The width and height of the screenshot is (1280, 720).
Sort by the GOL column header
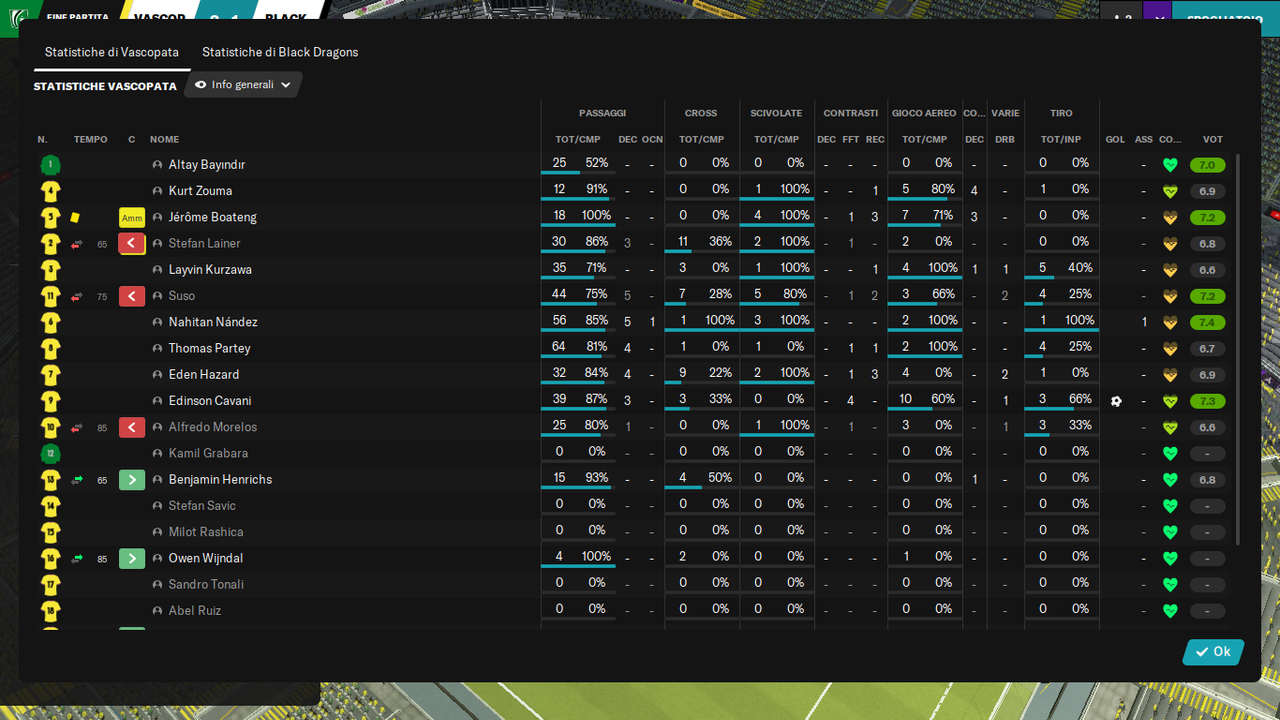tap(1116, 139)
